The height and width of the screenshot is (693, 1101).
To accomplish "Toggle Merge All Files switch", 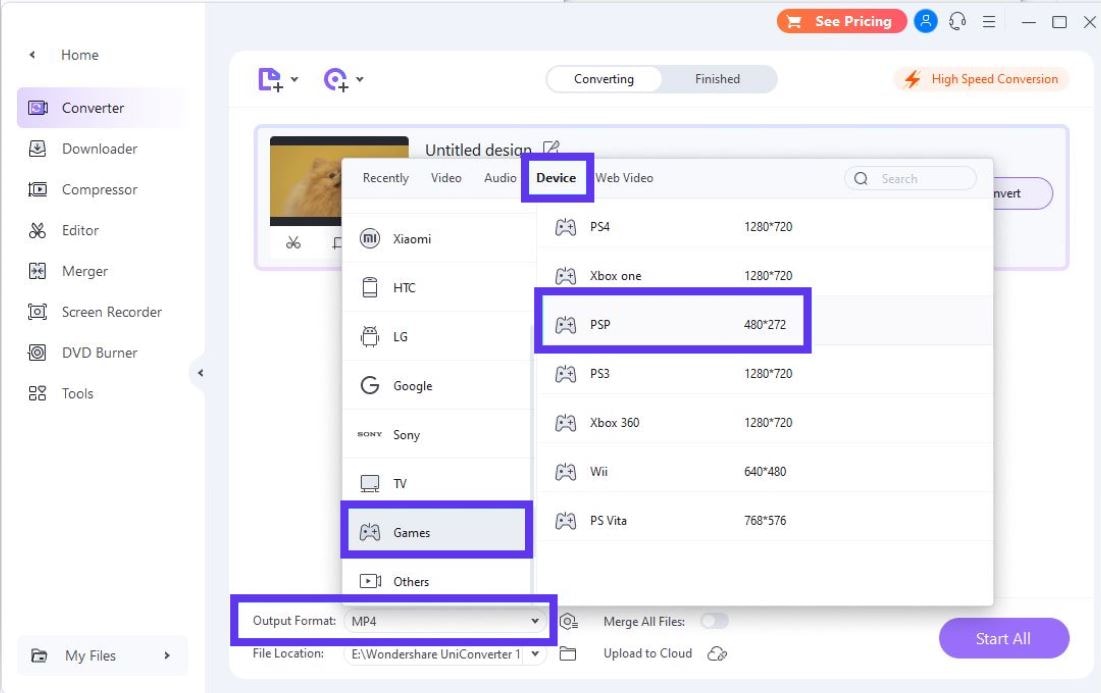I will [715, 621].
